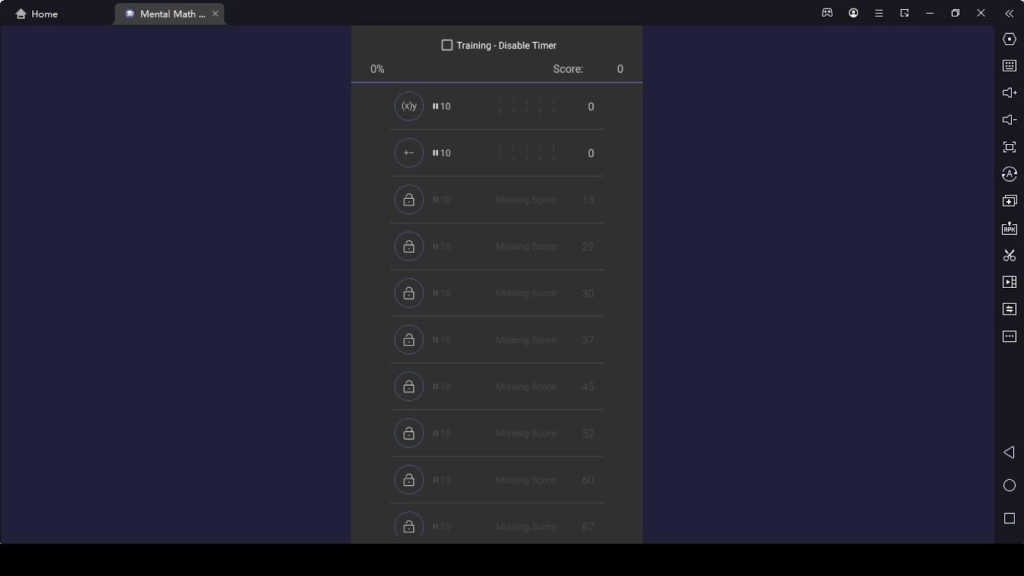
Task: Switch to the Home tab
Action: (37, 14)
